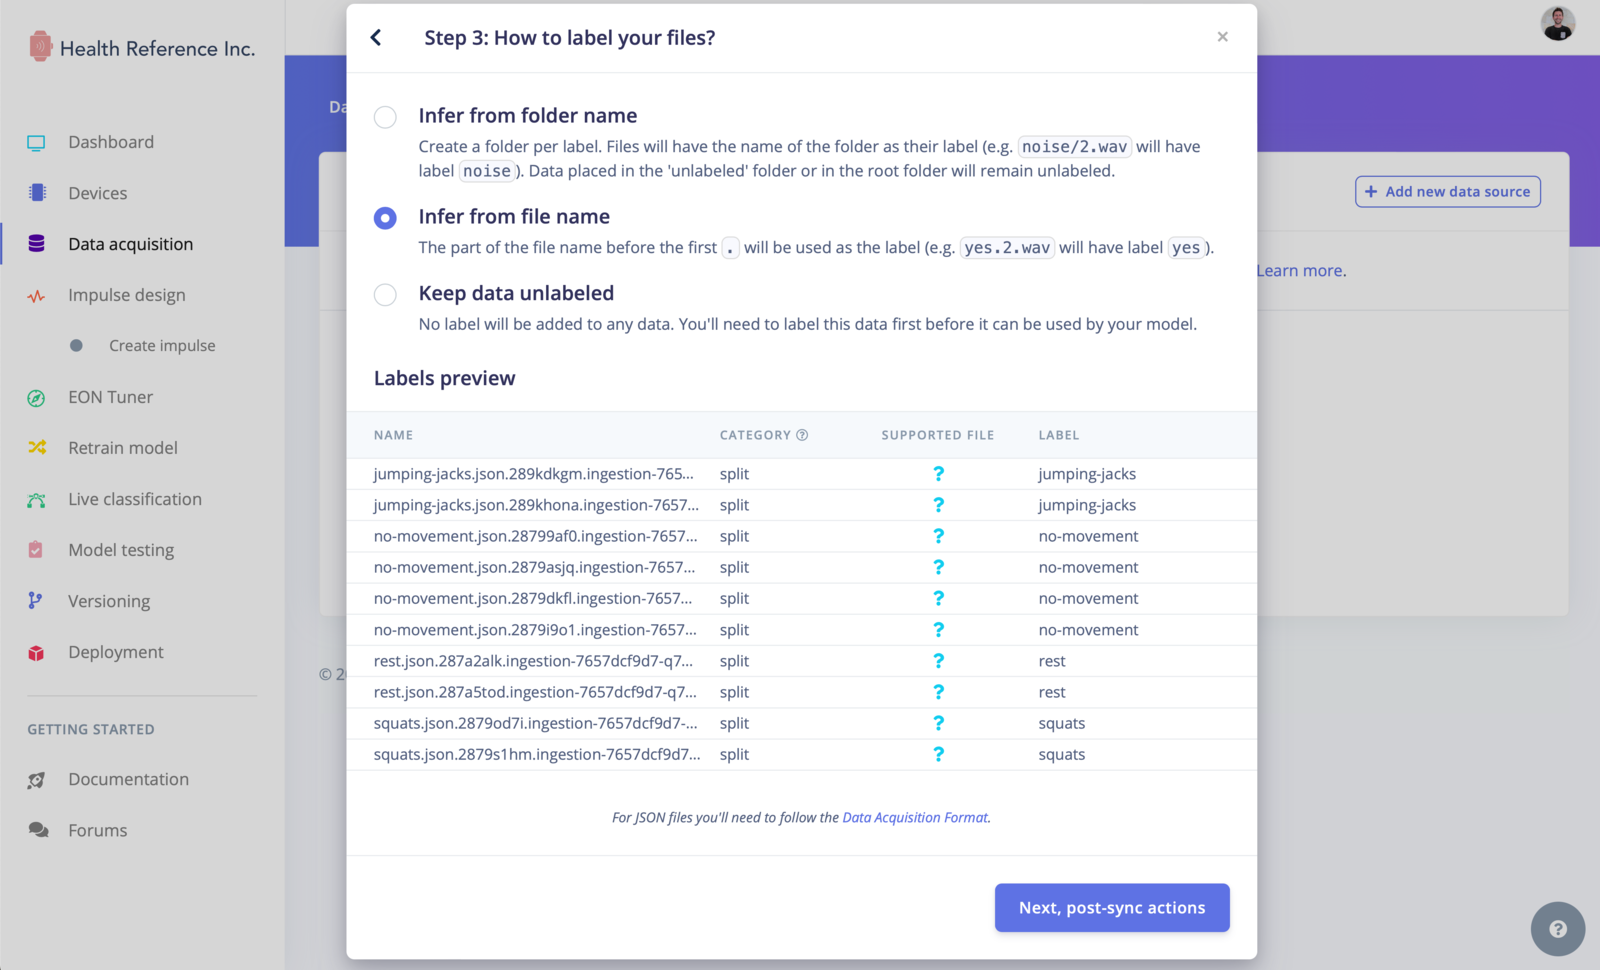Viewport: 1600px width, 970px height.
Task: Select Keep data unlabeled option
Action: tap(385, 295)
